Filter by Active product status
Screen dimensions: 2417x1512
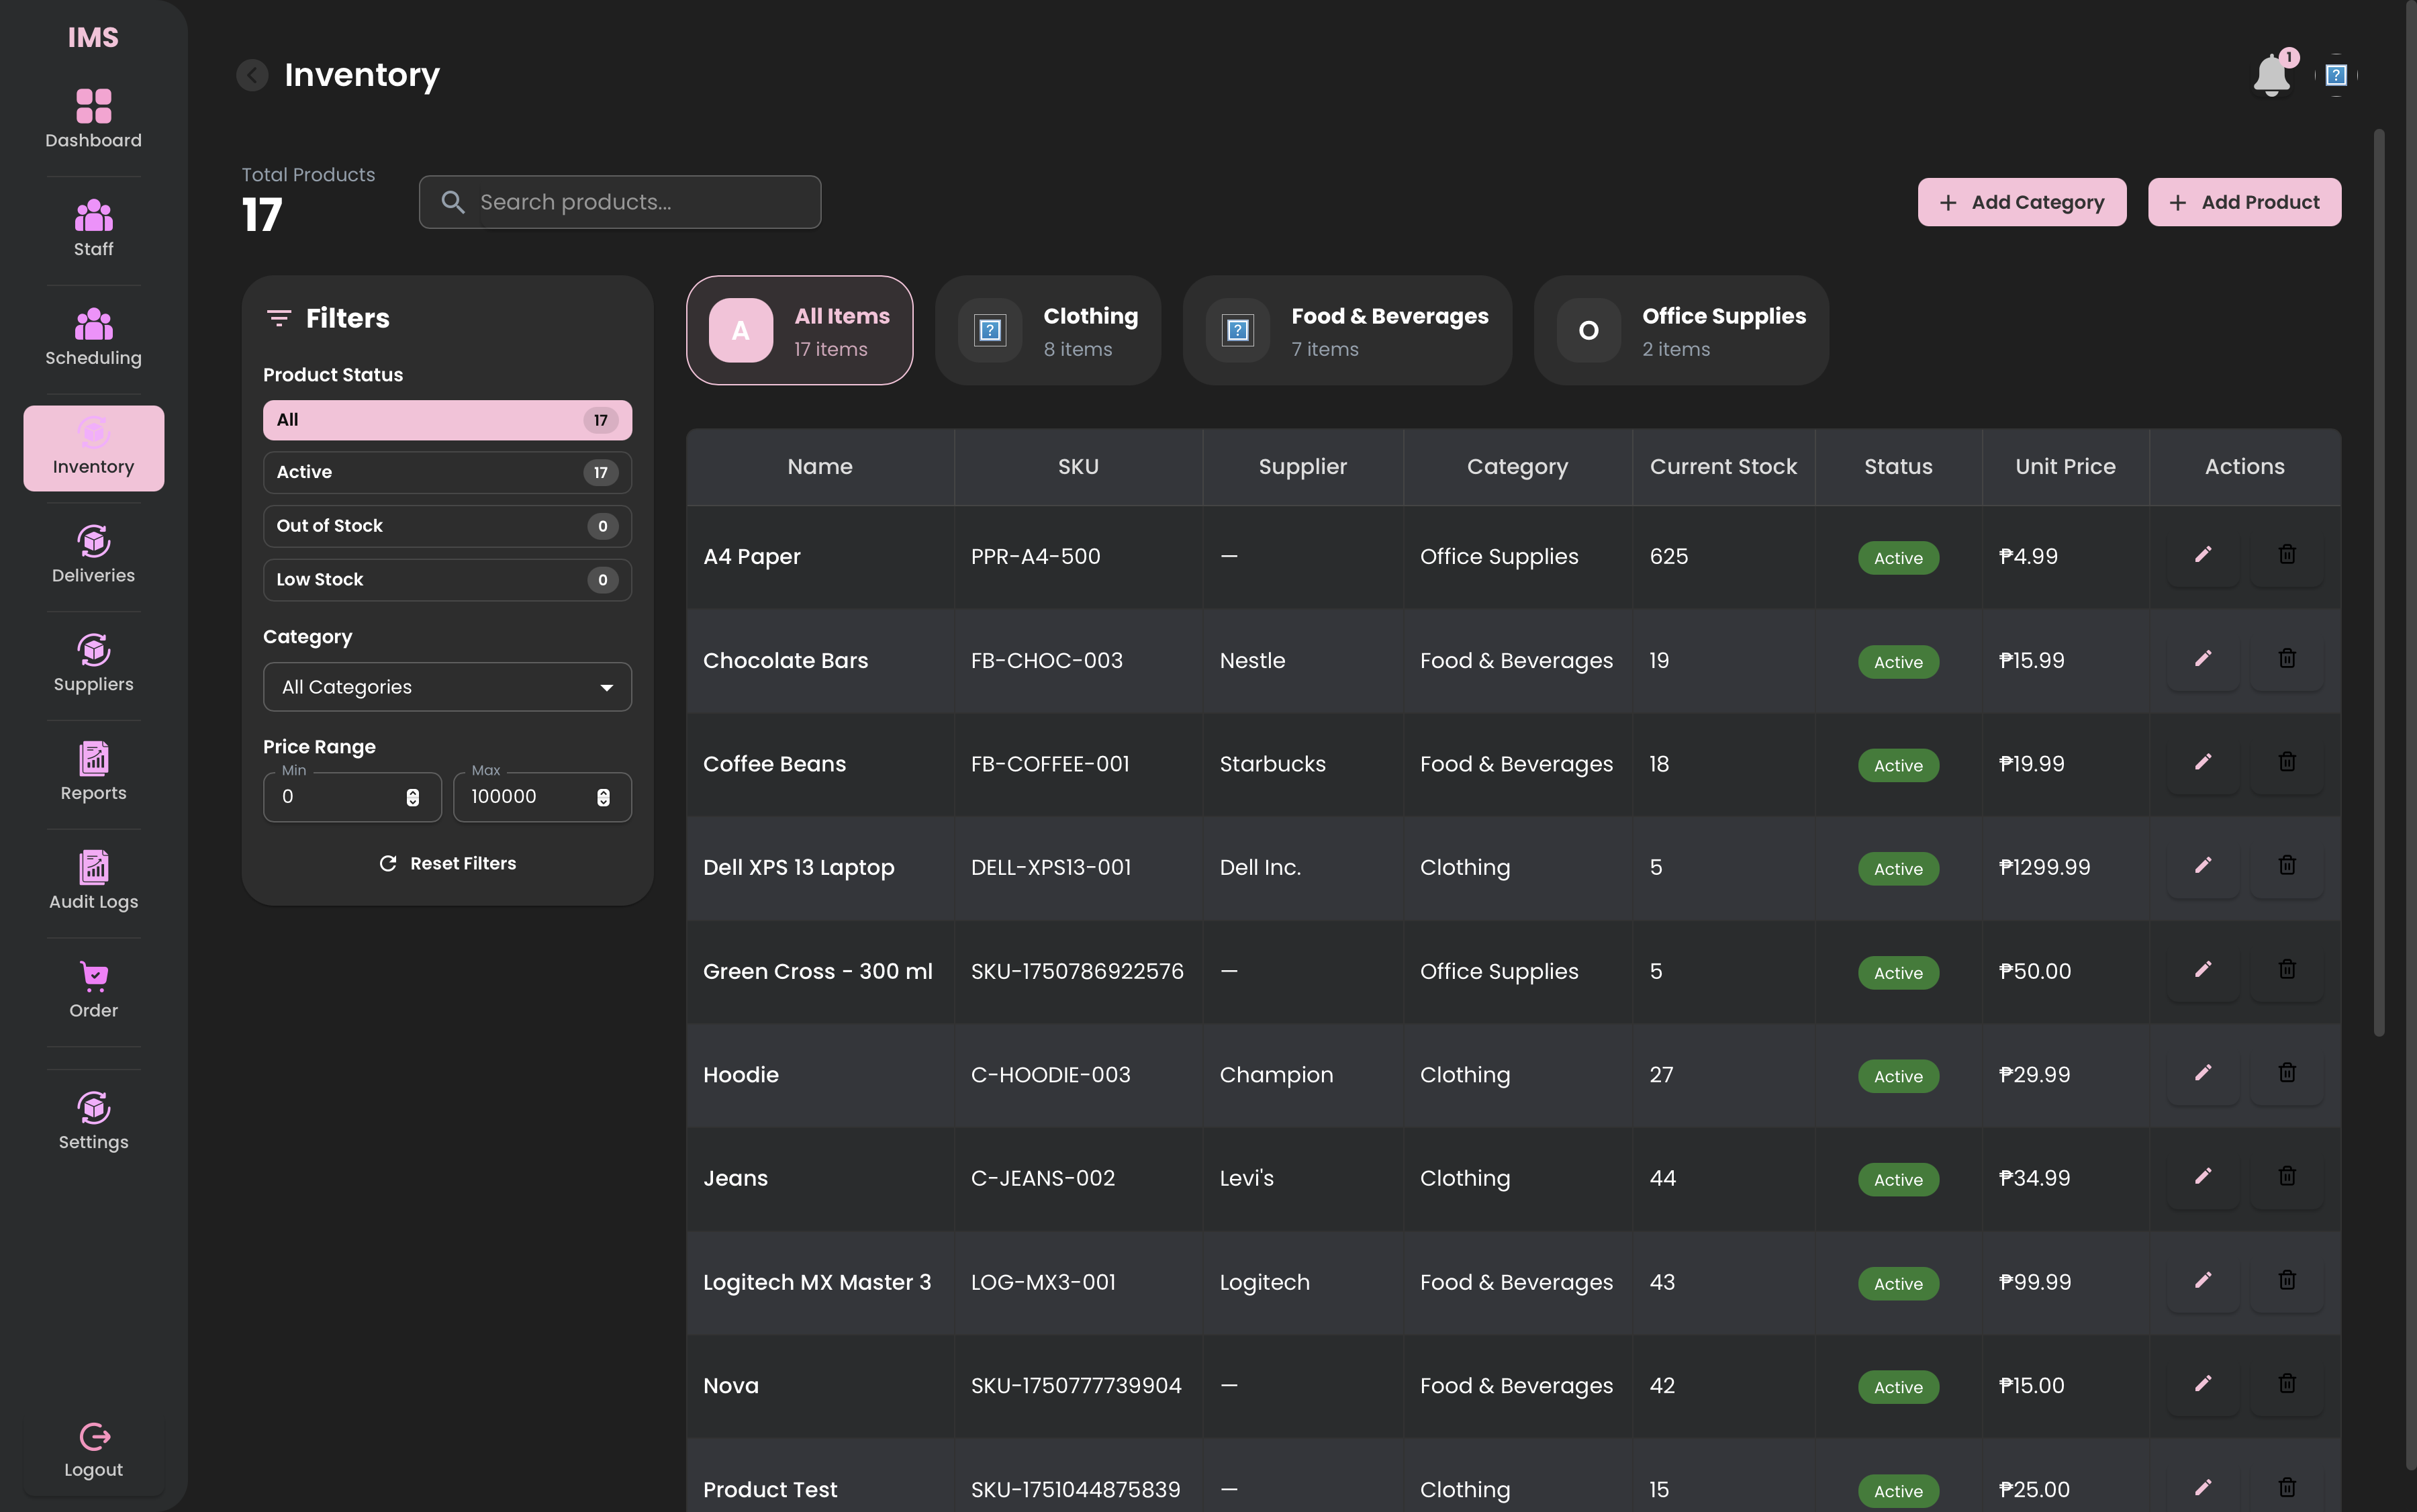pyautogui.click(x=447, y=472)
